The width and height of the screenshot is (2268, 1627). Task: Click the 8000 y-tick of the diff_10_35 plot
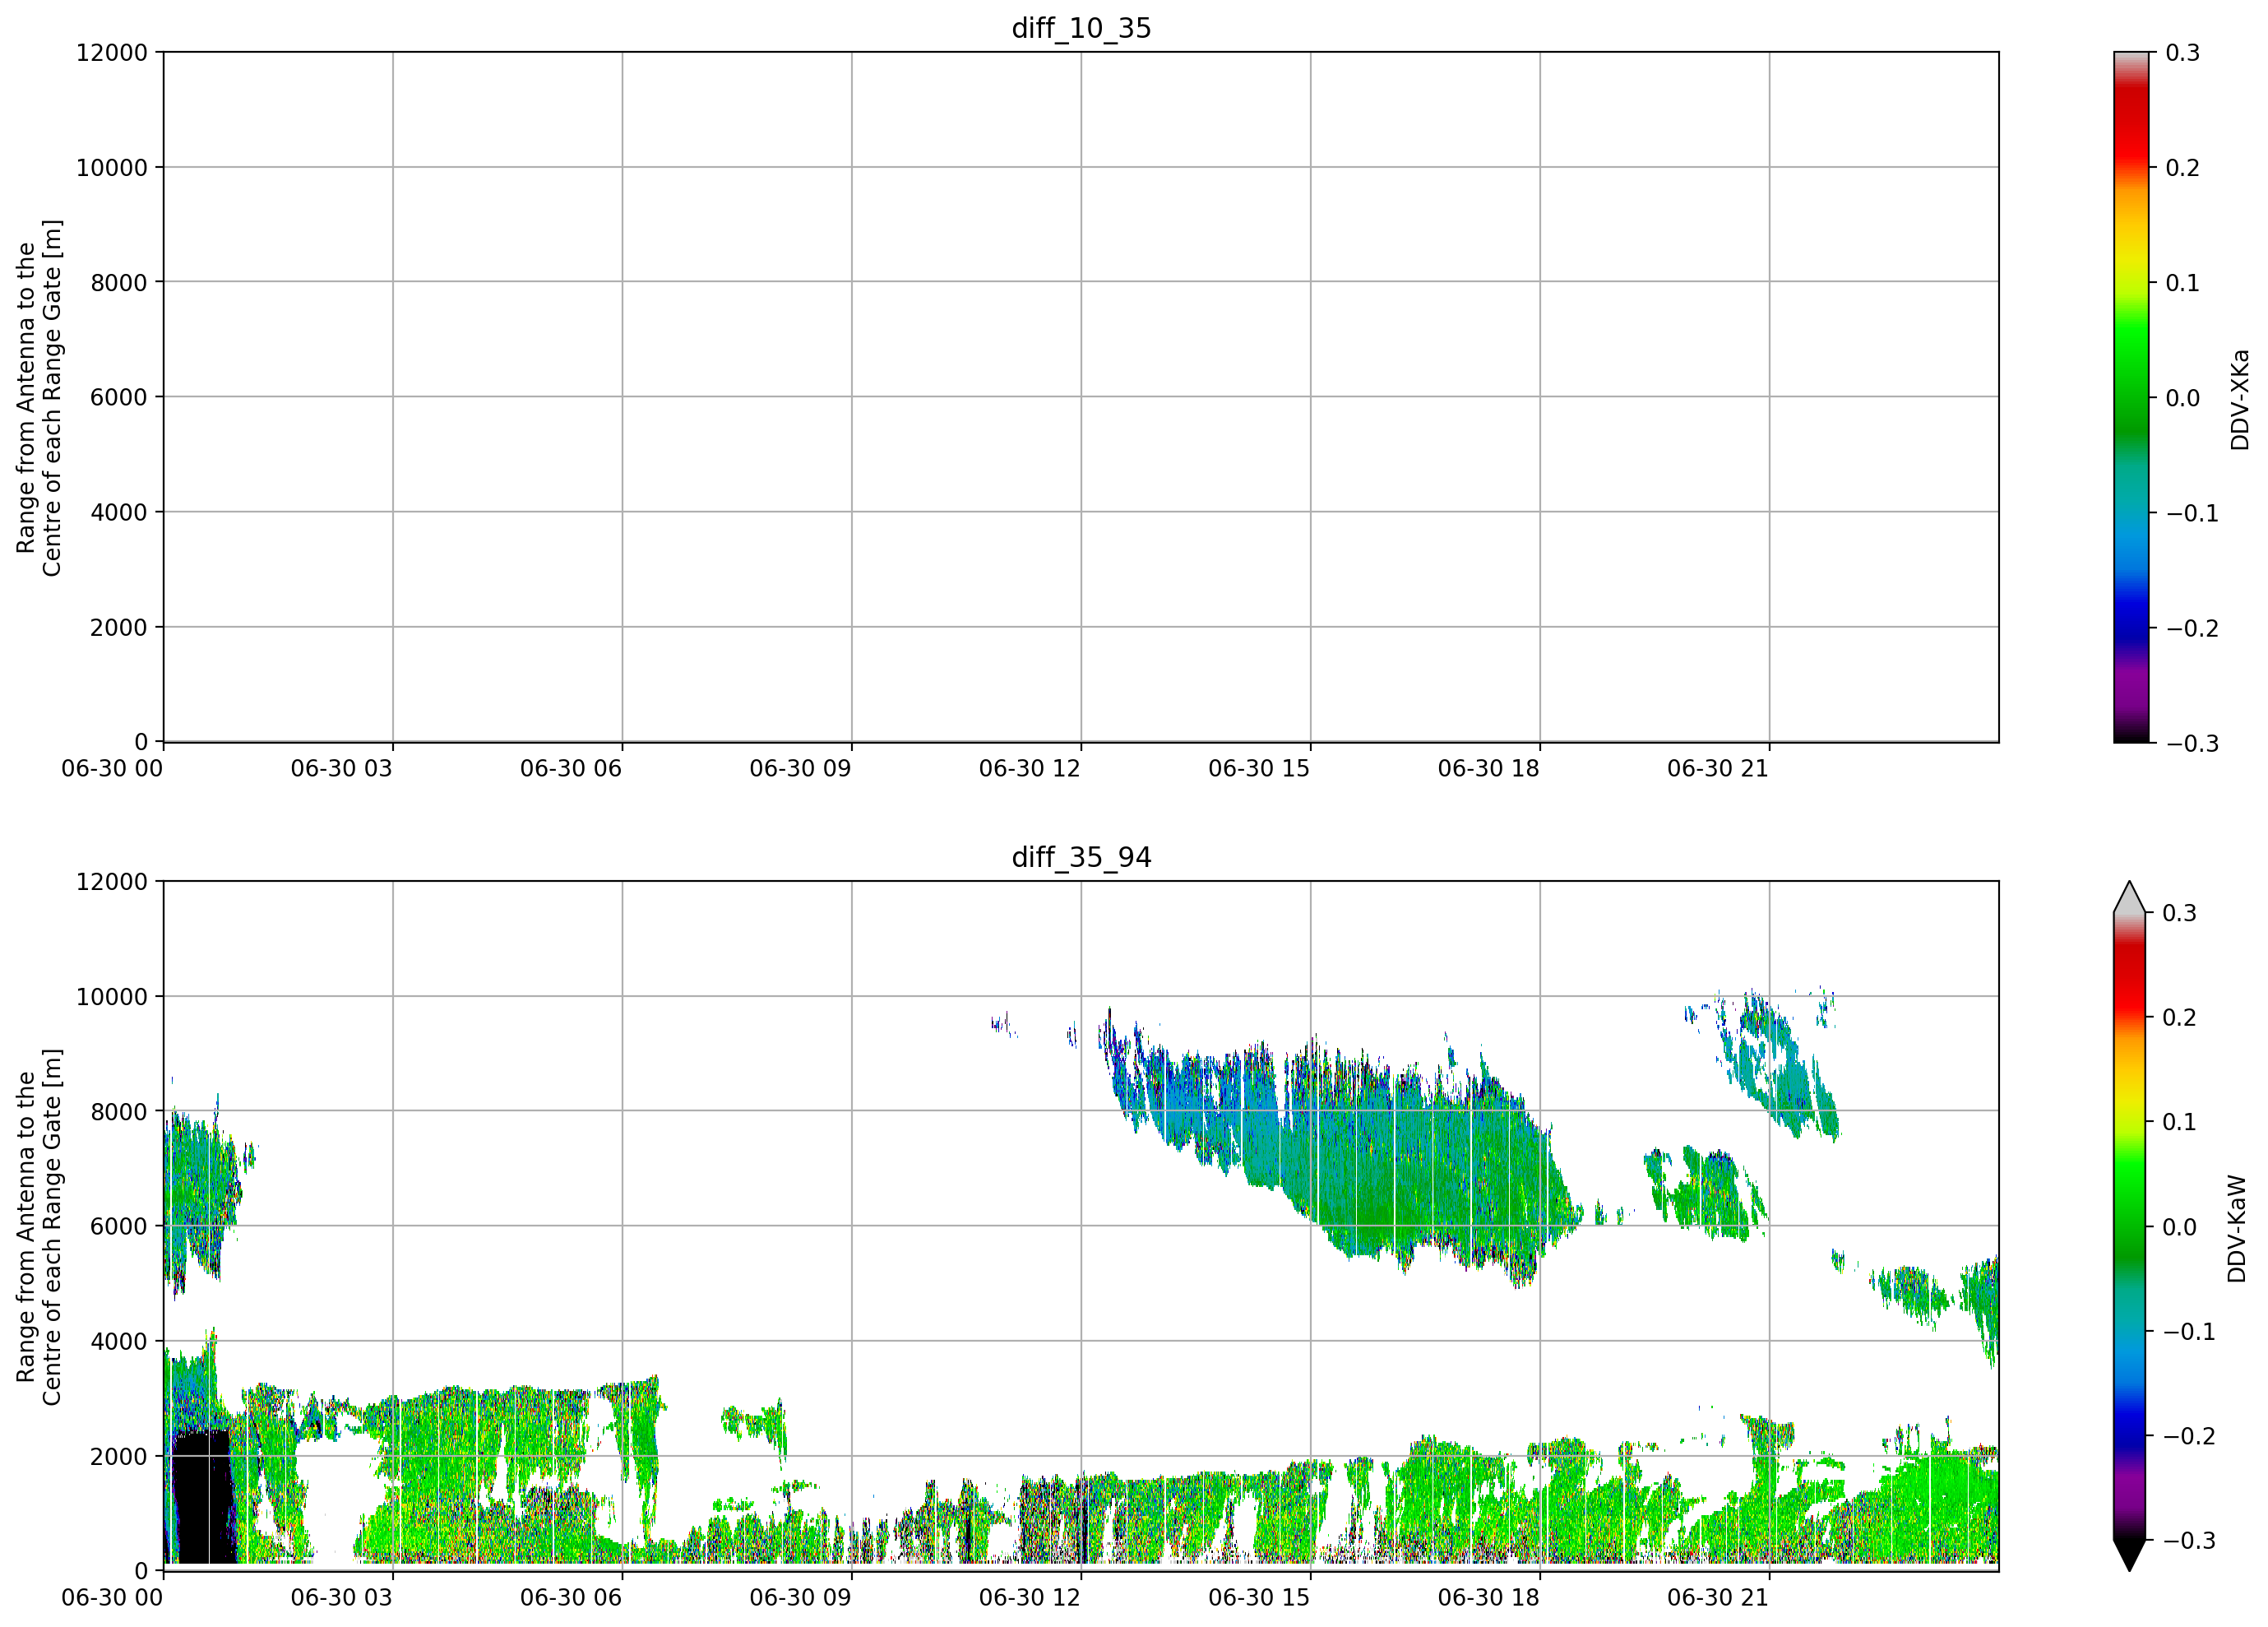(x=119, y=282)
